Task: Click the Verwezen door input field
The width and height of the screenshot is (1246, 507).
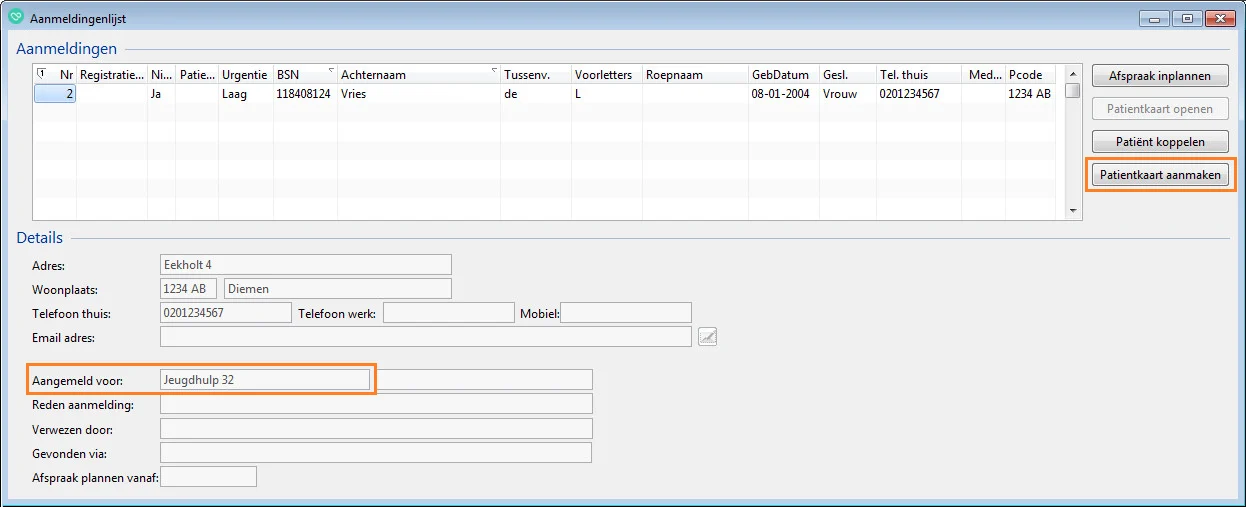Action: (375, 429)
